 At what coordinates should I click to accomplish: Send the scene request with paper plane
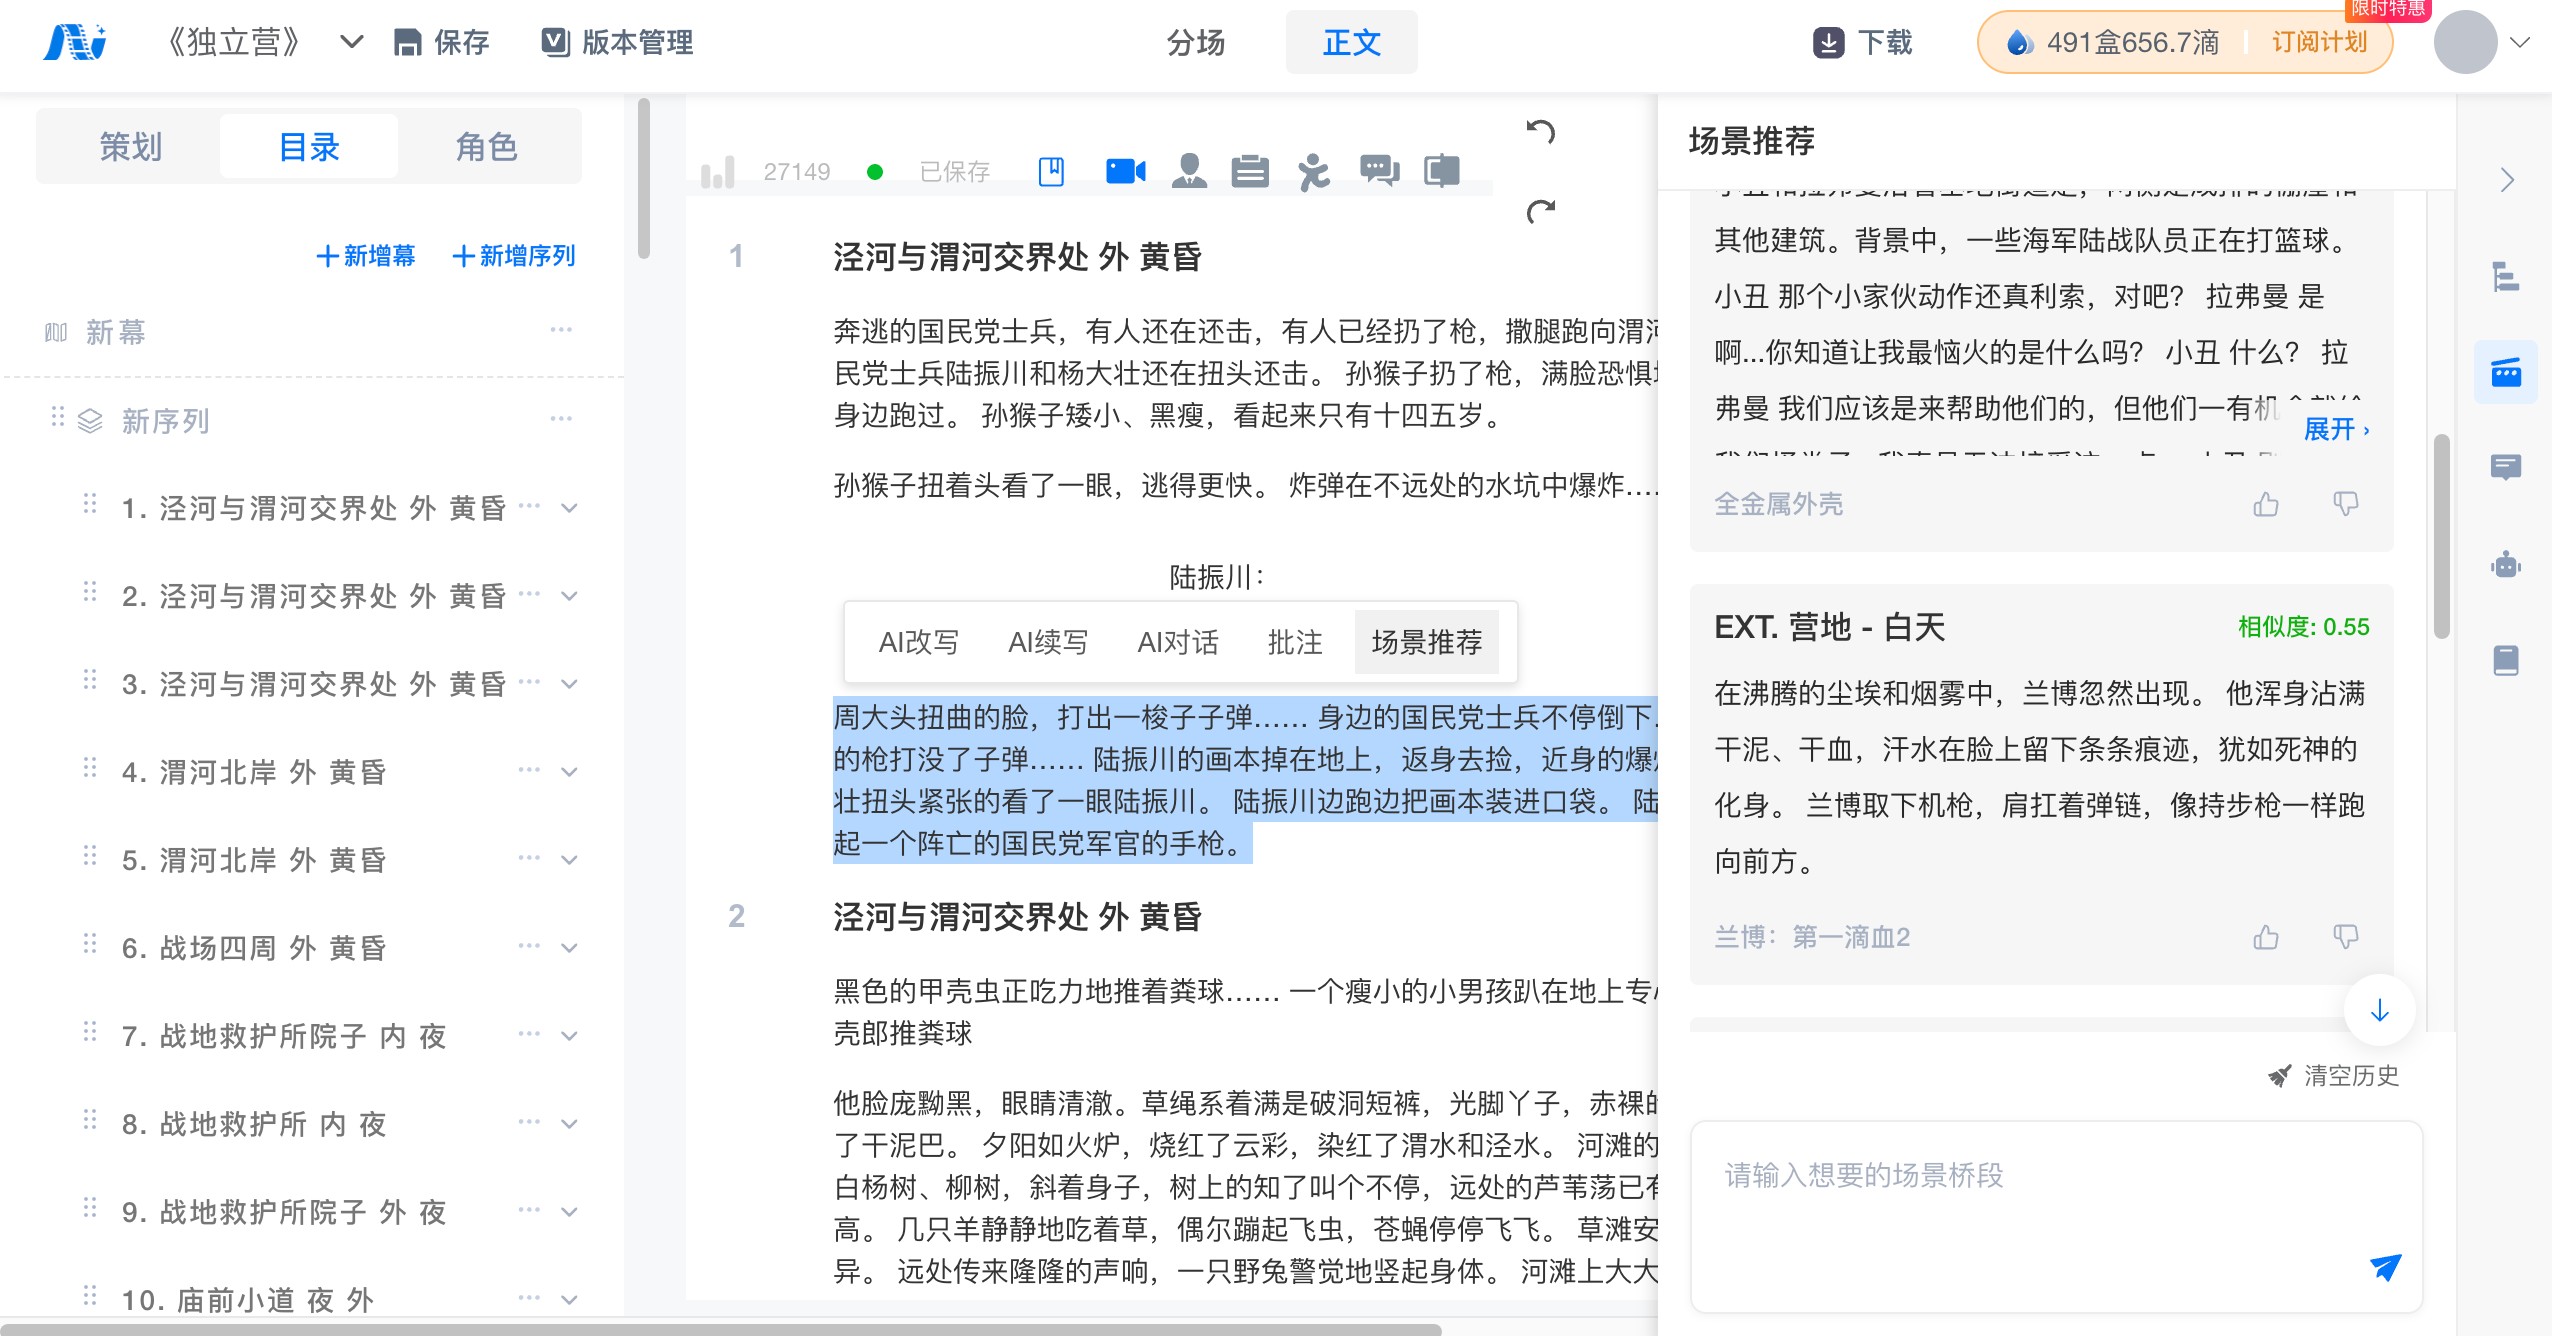click(x=2385, y=1267)
